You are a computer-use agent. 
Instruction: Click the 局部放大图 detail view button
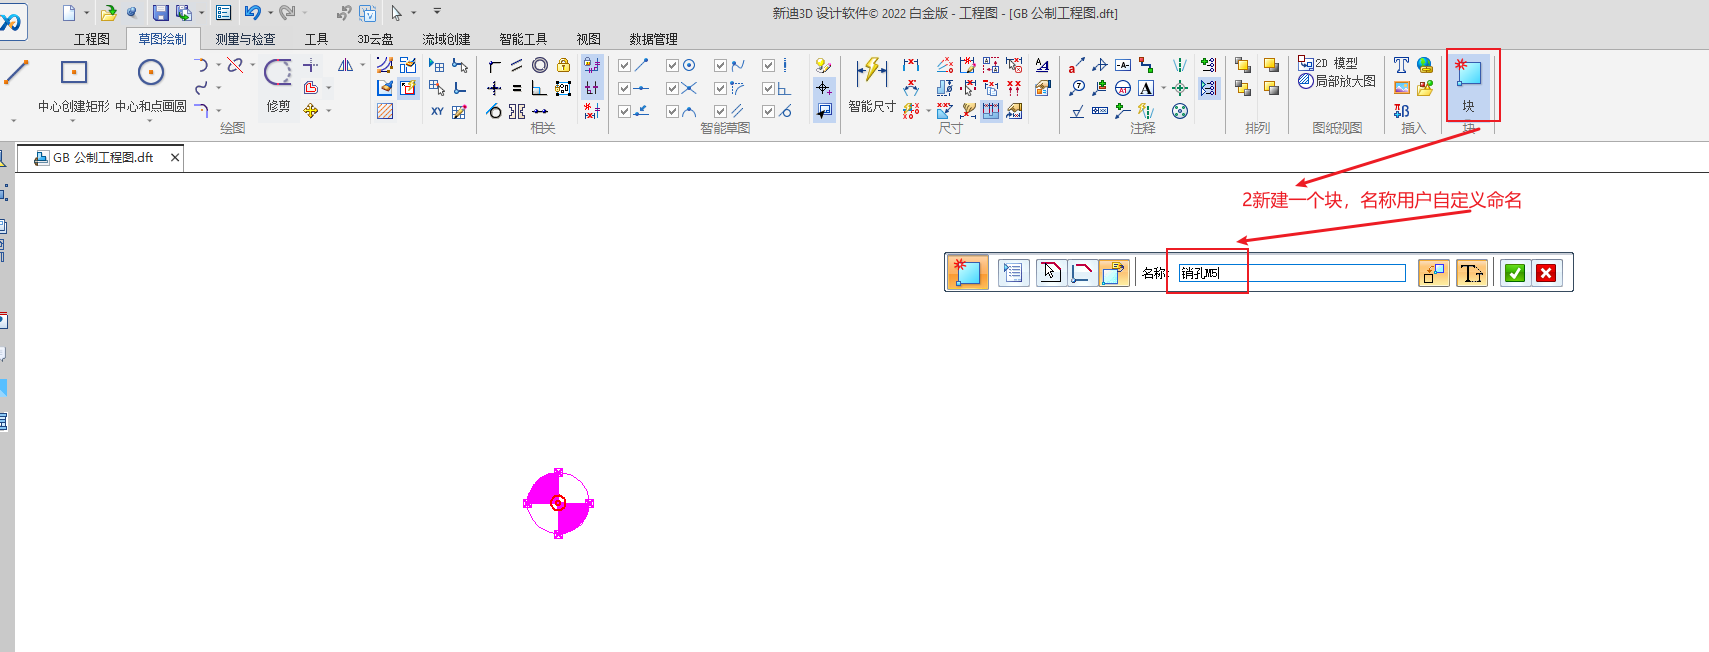click(1337, 81)
